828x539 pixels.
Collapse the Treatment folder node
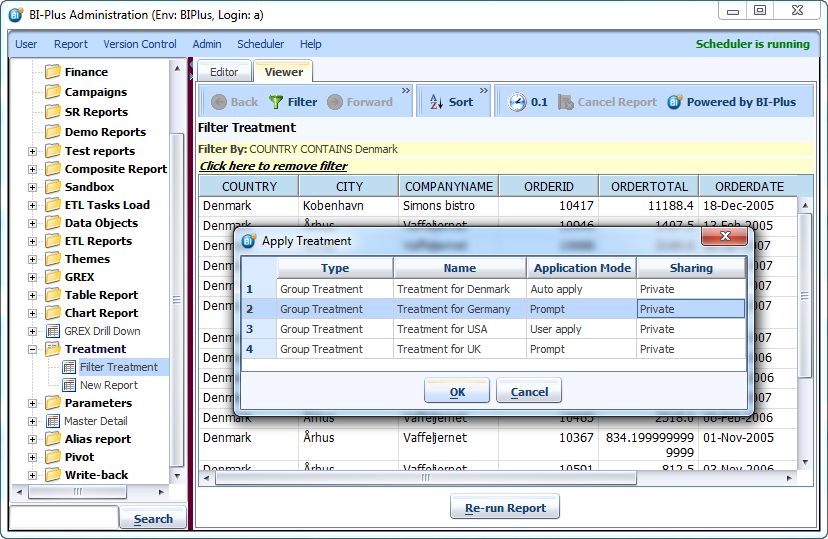pos(32,349)
